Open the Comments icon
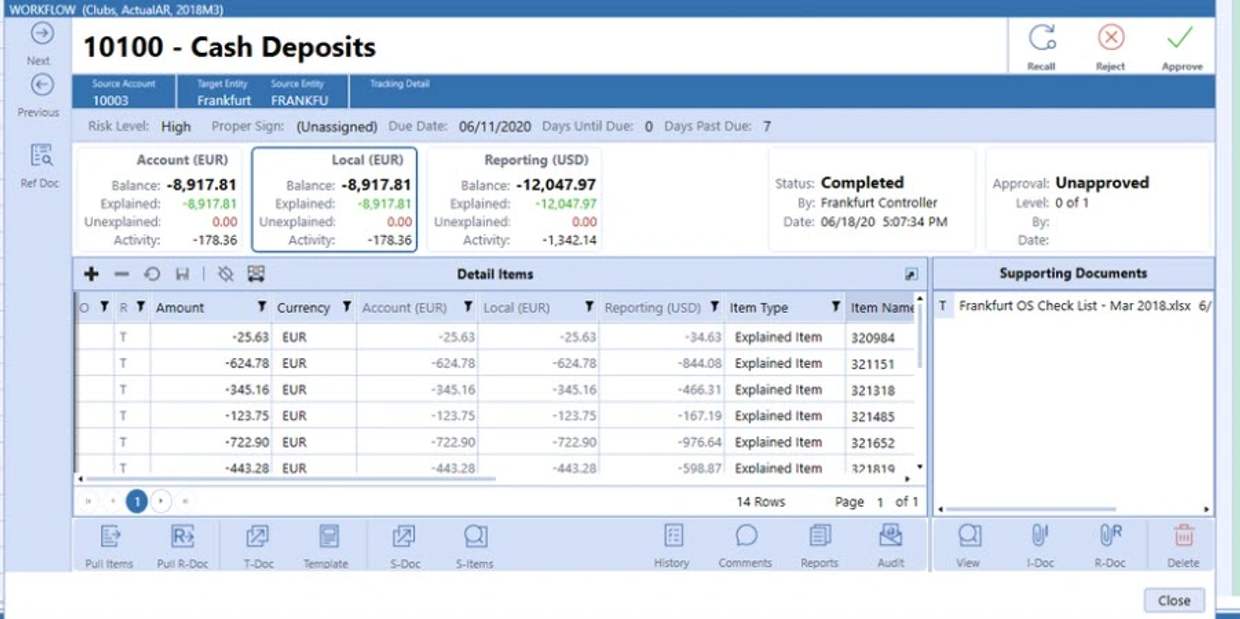 pyautogui.click(x=746, y=537)
